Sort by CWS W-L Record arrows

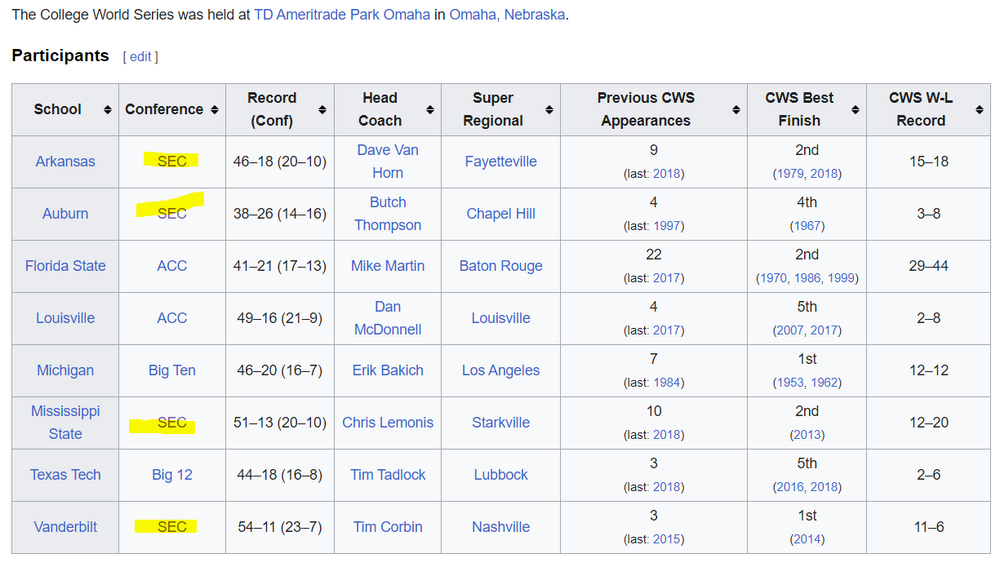979,109
